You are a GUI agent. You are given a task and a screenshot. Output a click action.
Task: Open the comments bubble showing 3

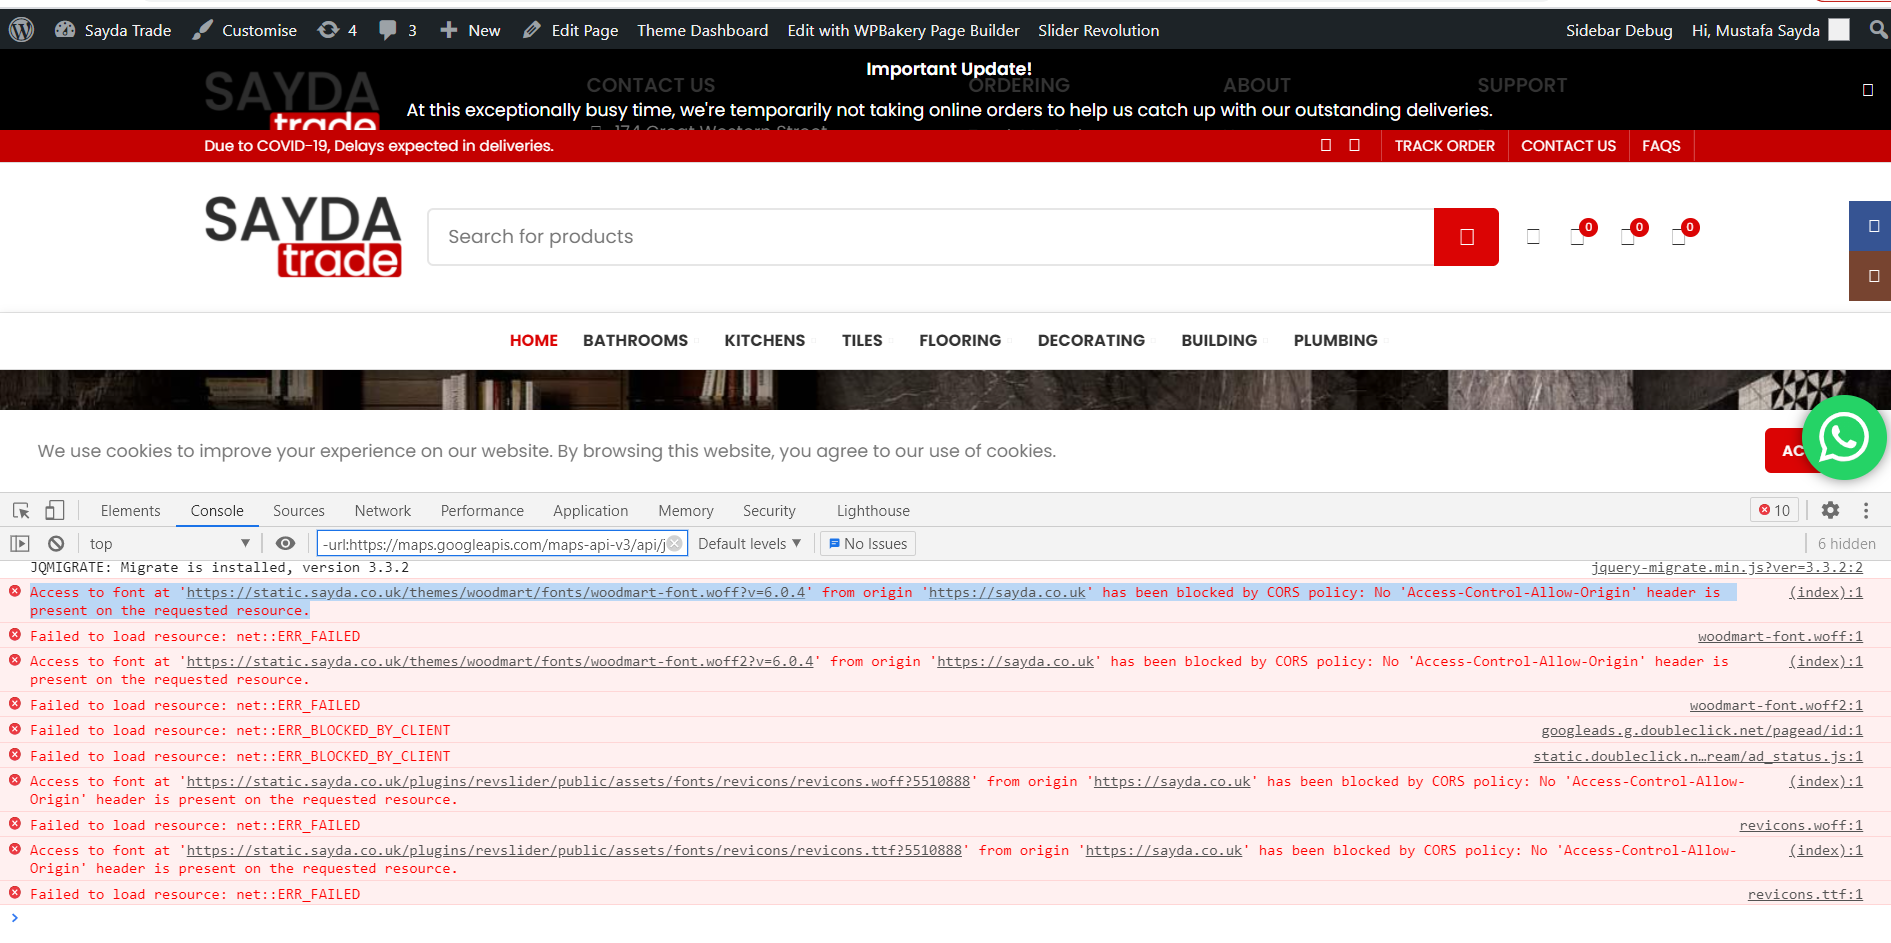point(398,30)
